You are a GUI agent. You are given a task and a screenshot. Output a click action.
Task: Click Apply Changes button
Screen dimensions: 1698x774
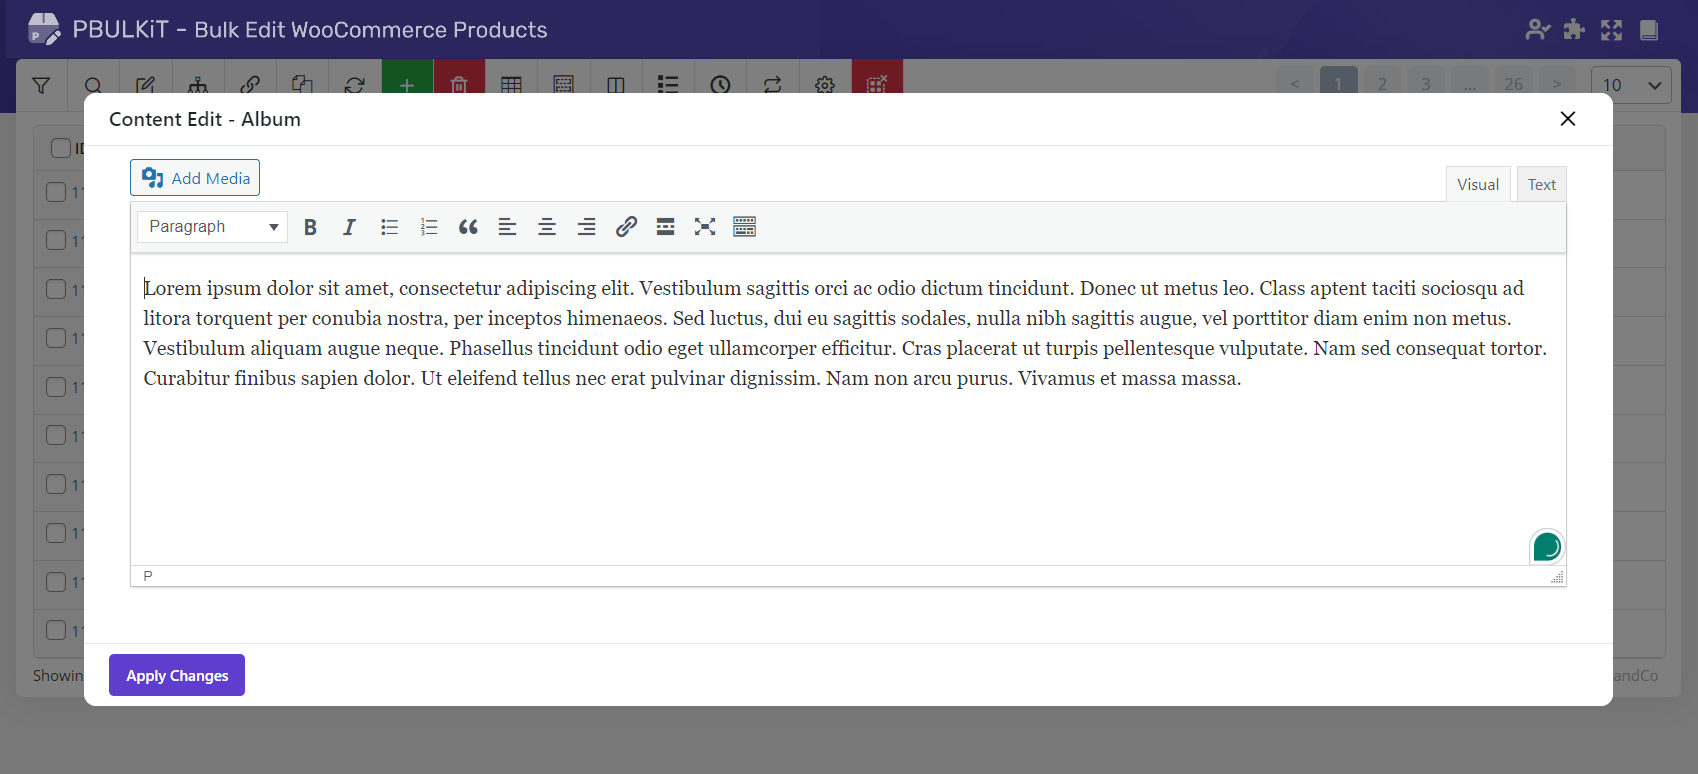click(177, 676)
